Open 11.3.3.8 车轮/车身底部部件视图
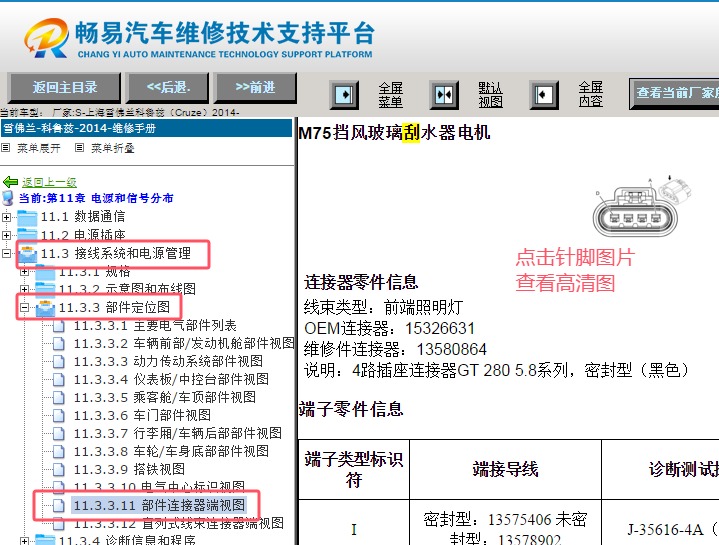 tap(171, 451)
